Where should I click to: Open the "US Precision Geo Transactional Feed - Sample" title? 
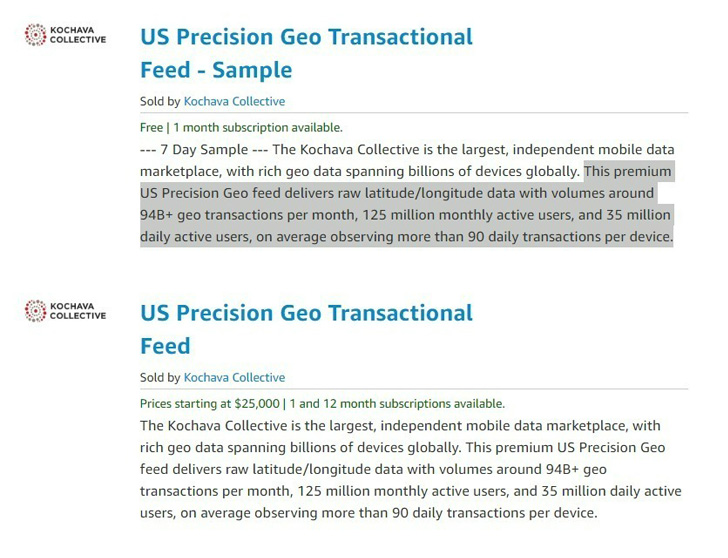306,38
